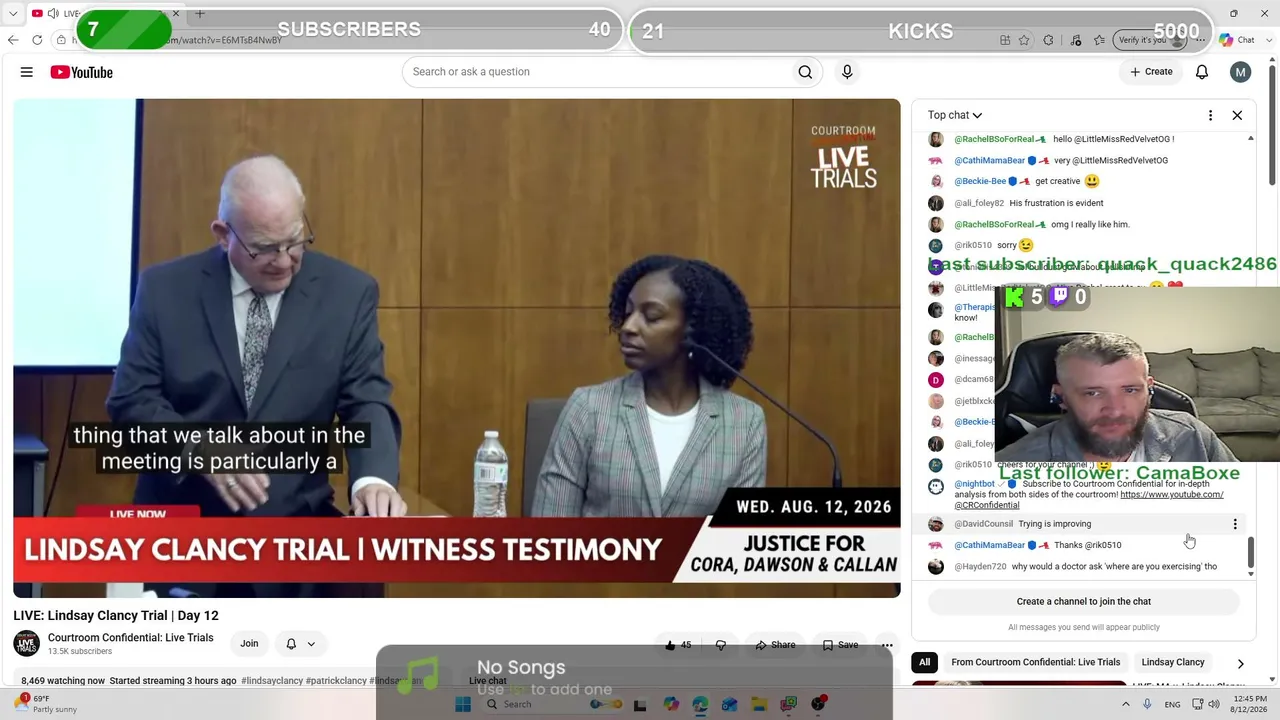Open the browser tab list dropdown
This screenshot has height=720, width=1280.
(13, 14)
